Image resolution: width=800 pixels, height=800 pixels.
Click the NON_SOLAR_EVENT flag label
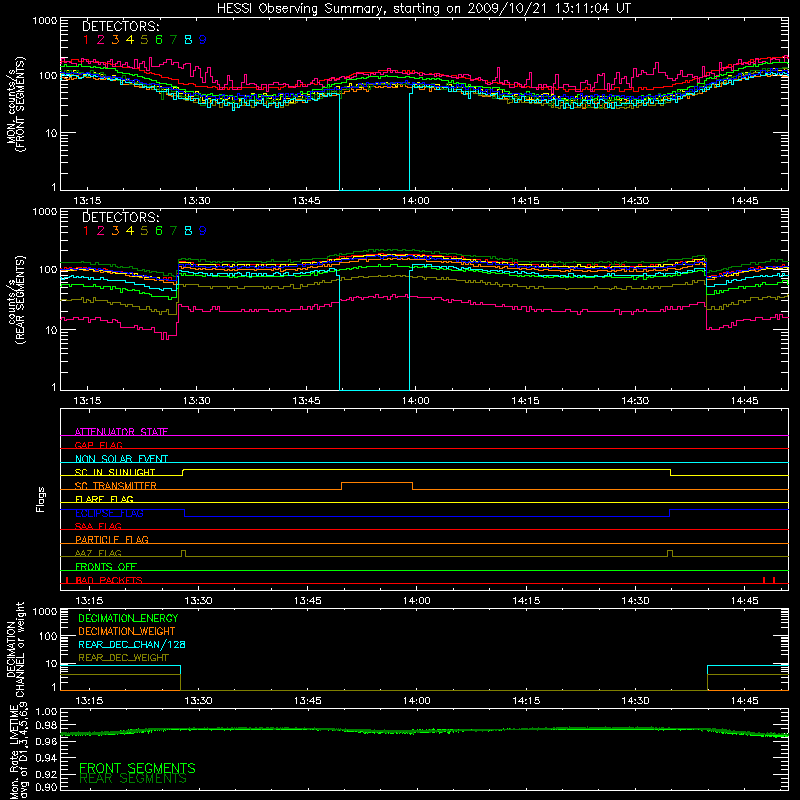[121, 459]
